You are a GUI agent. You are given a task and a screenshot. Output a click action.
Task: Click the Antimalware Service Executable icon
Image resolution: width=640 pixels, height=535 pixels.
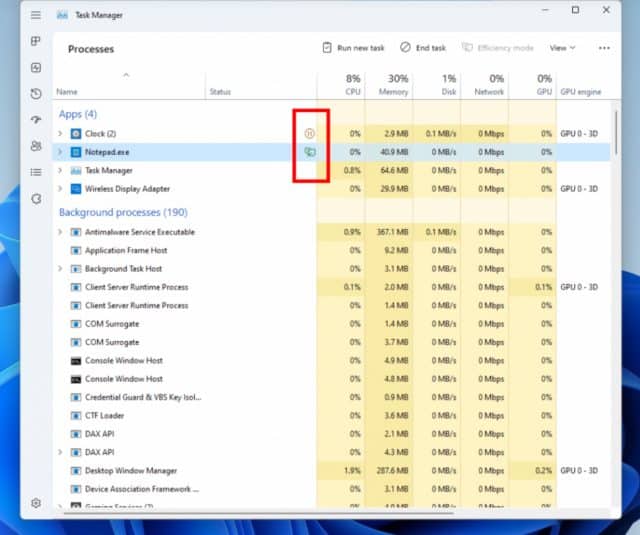point(76,232)
